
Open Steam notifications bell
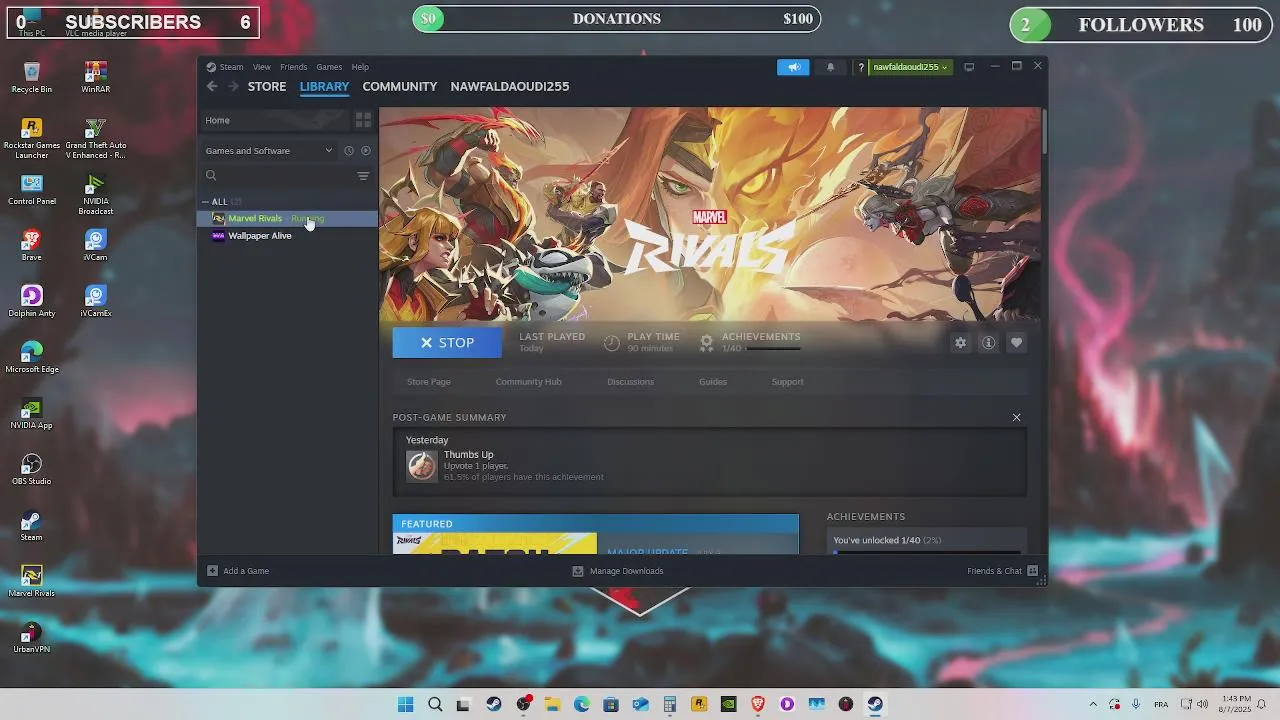coord(830,67)
